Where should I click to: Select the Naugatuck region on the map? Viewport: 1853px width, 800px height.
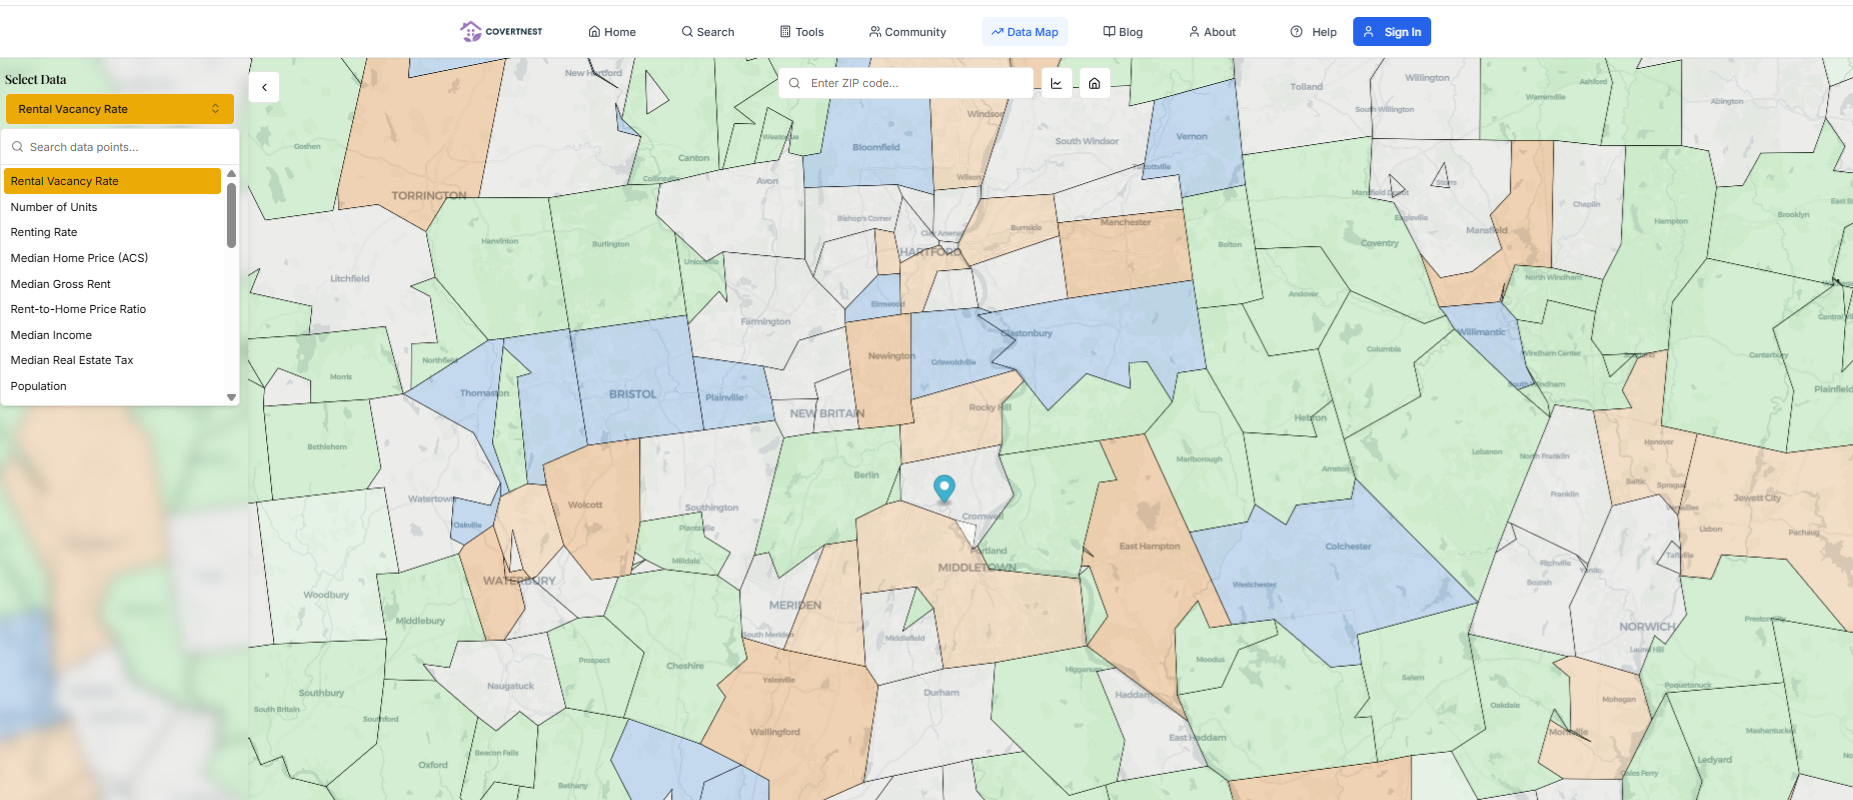[x=511, y=686]
